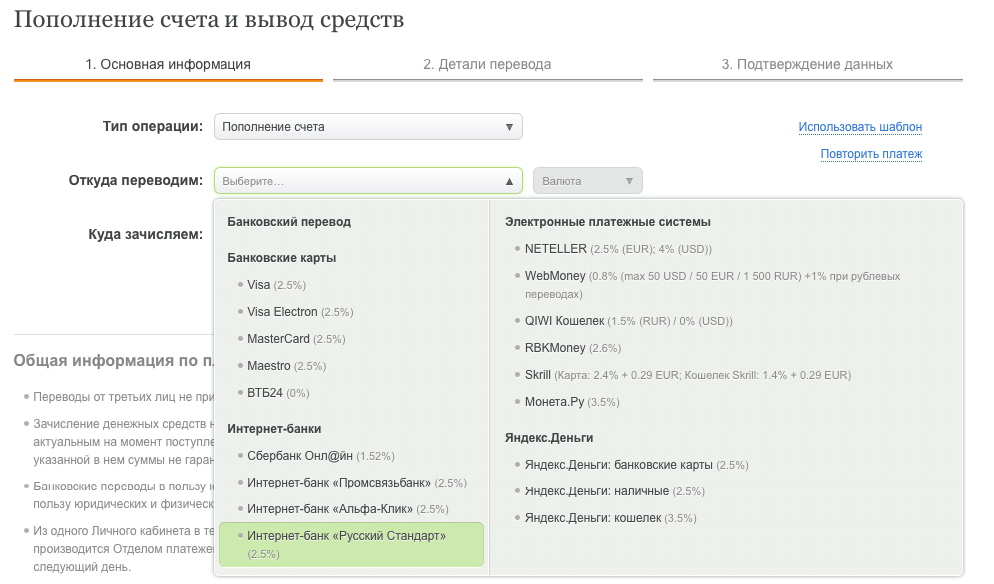Open the Тип операции dropdown
The image size is (994, 584).
pyautogui.click(x=367, y=127)
